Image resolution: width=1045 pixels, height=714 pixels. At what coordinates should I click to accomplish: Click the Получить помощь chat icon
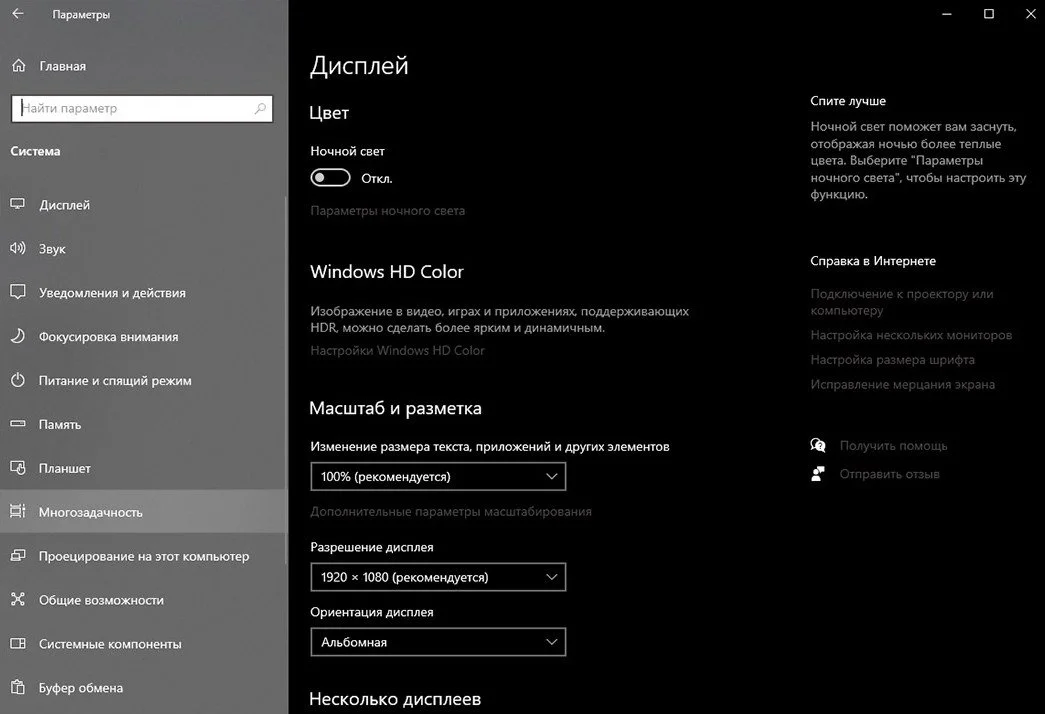[818, 445]
